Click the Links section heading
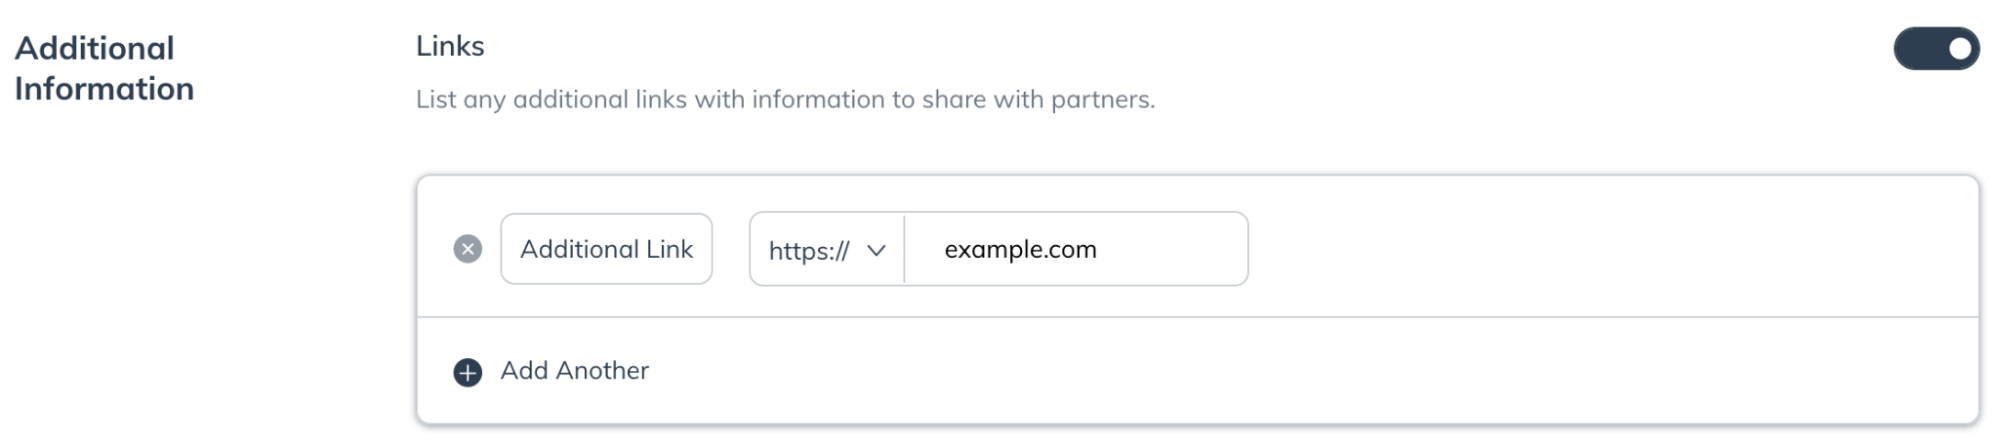This screenshot has width=1999, height=446. coord(450,46)
